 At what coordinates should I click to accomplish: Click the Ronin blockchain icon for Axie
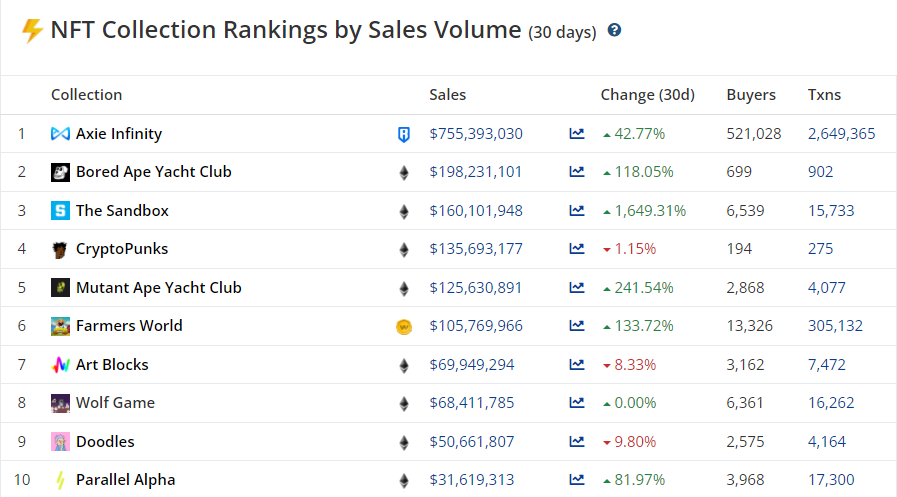(404, 134)
